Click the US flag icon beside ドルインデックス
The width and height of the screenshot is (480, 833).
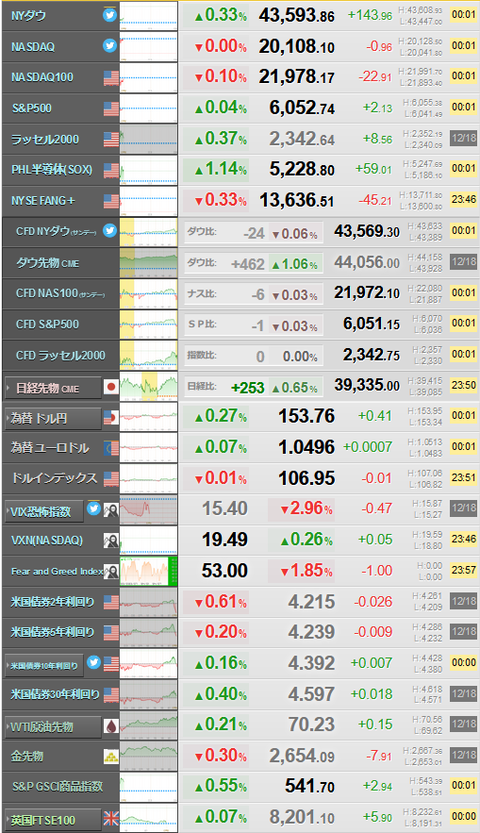pyautogui.click(x=111, y=479)
